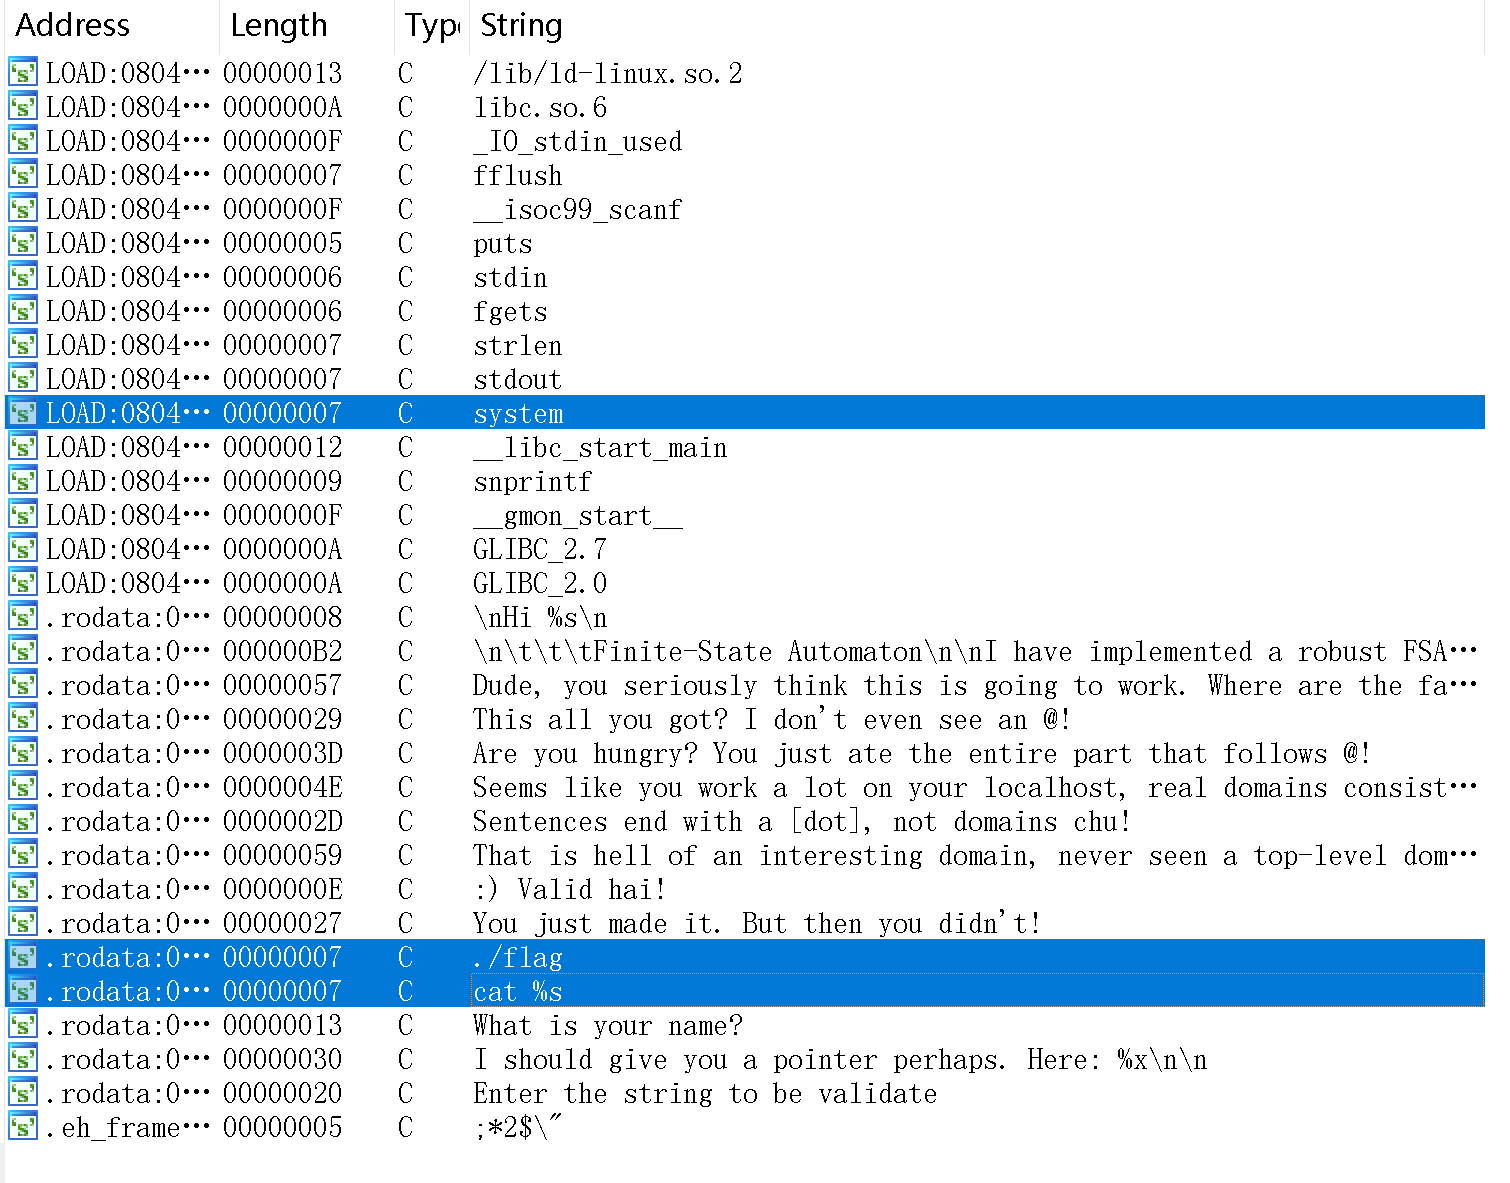
Task: Select the "You just made it" string row
Action: [755, 924]
